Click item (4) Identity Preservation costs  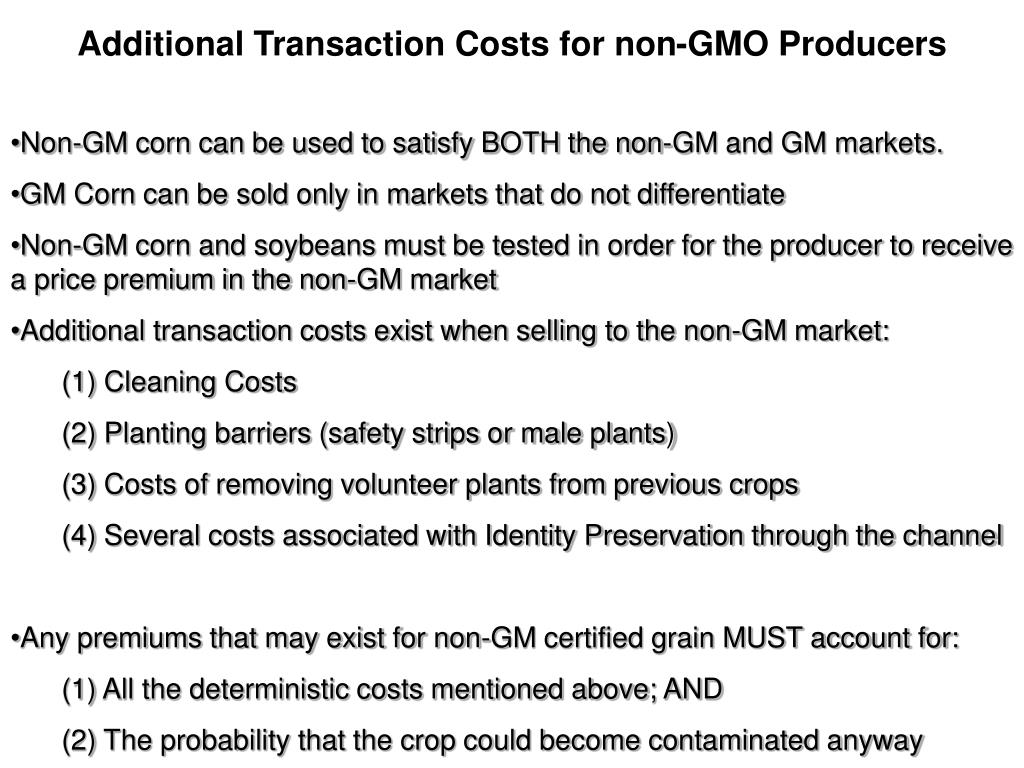pos(532,536)
